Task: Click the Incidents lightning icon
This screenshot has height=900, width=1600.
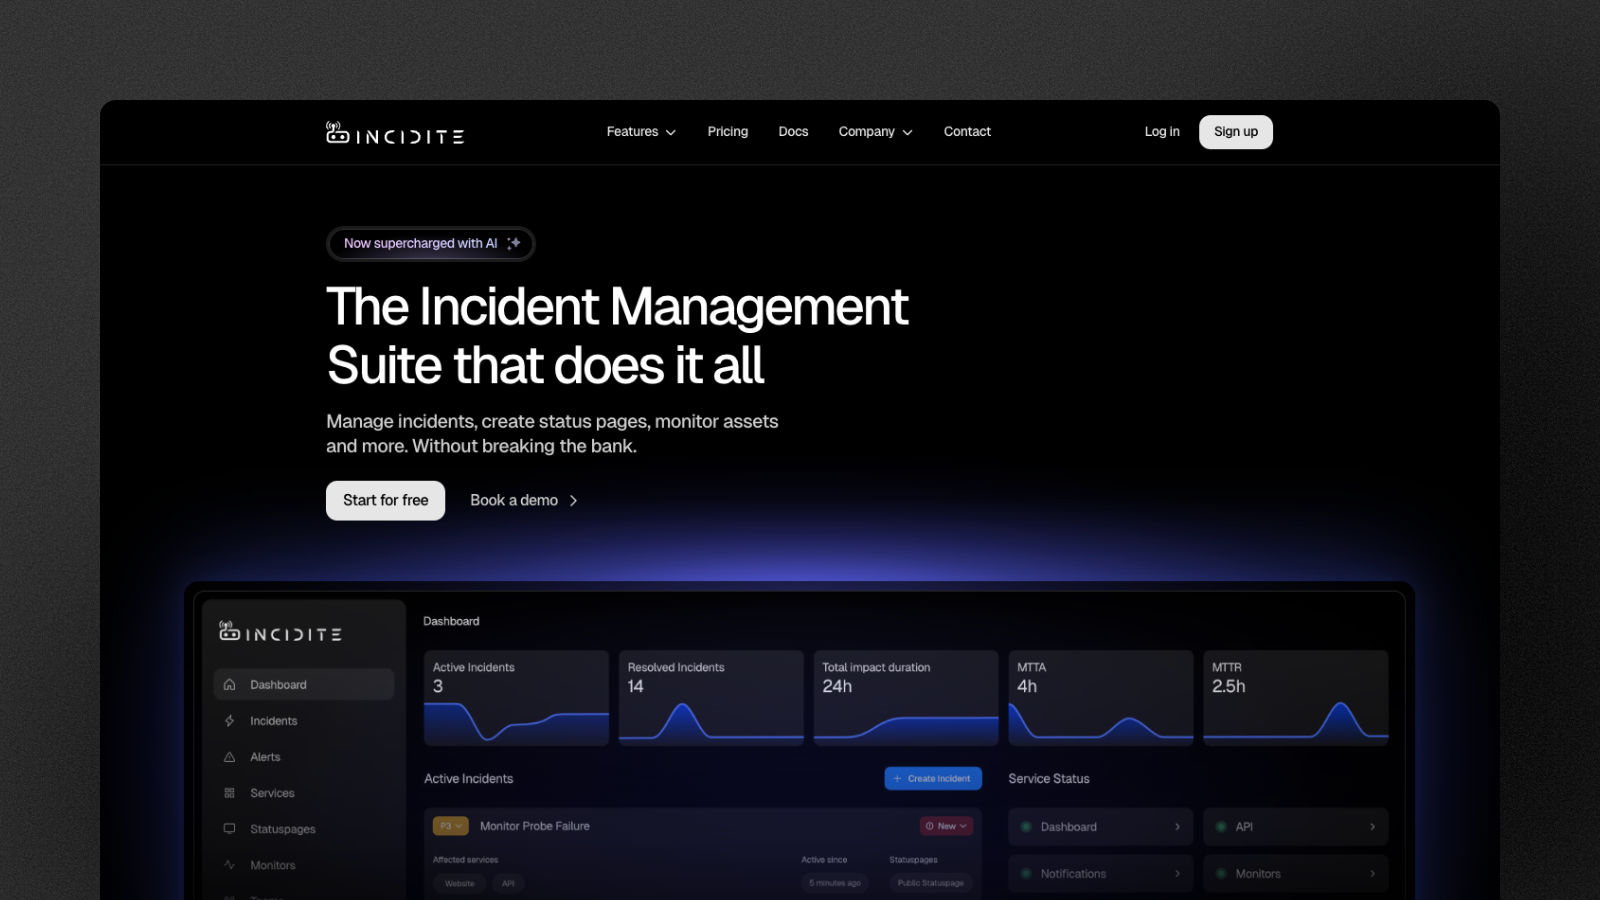Action: tap(231, 720)
